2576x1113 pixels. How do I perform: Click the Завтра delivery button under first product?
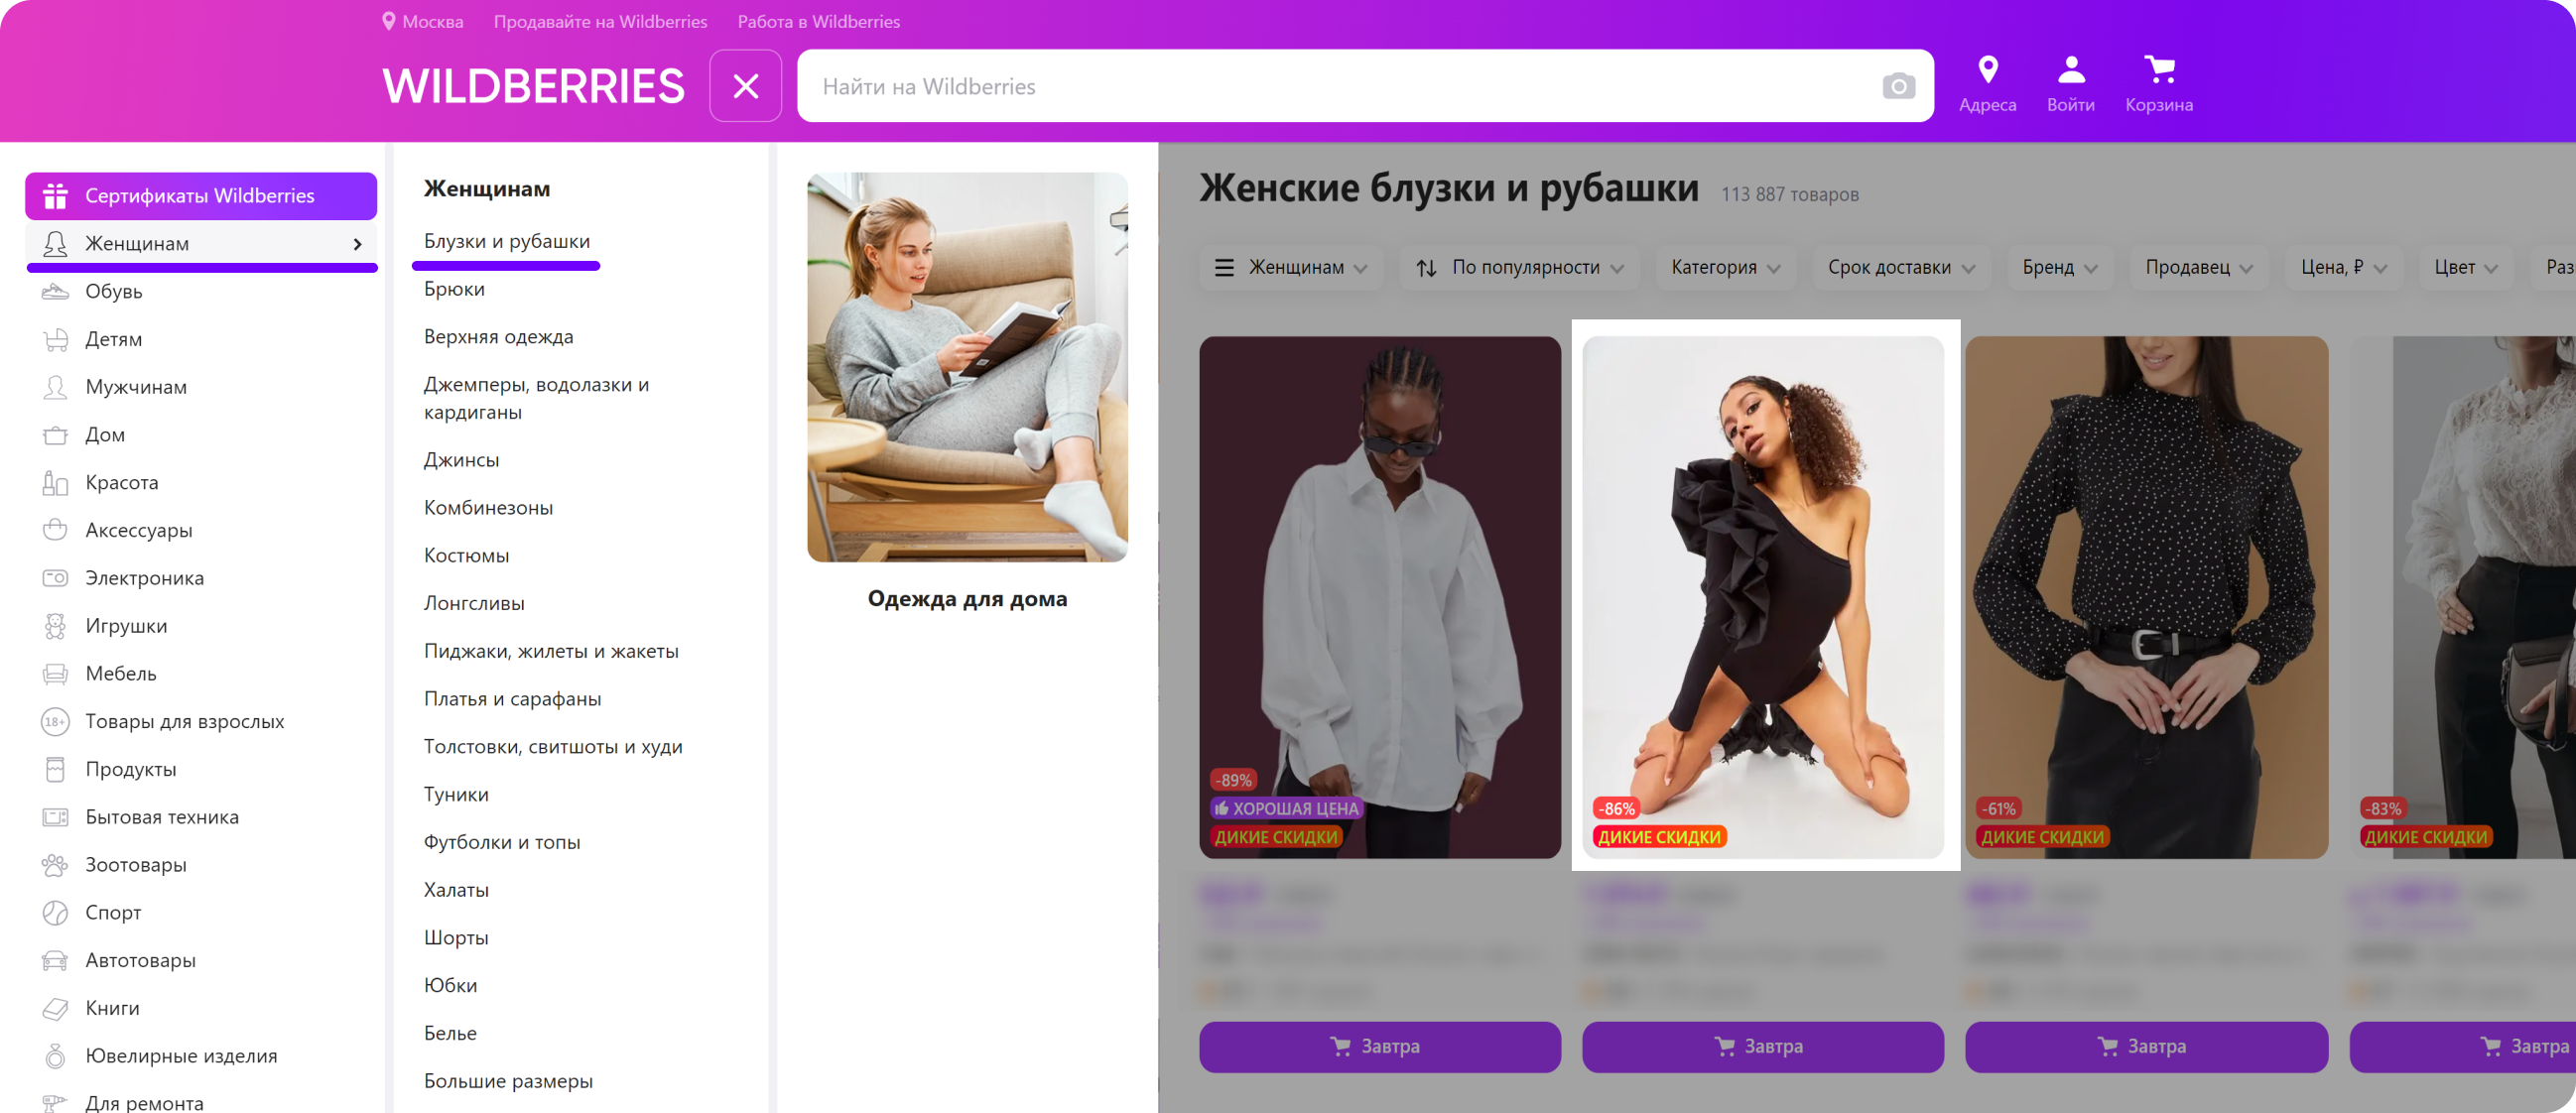pyautogui.click(x=1380, y=1047)
